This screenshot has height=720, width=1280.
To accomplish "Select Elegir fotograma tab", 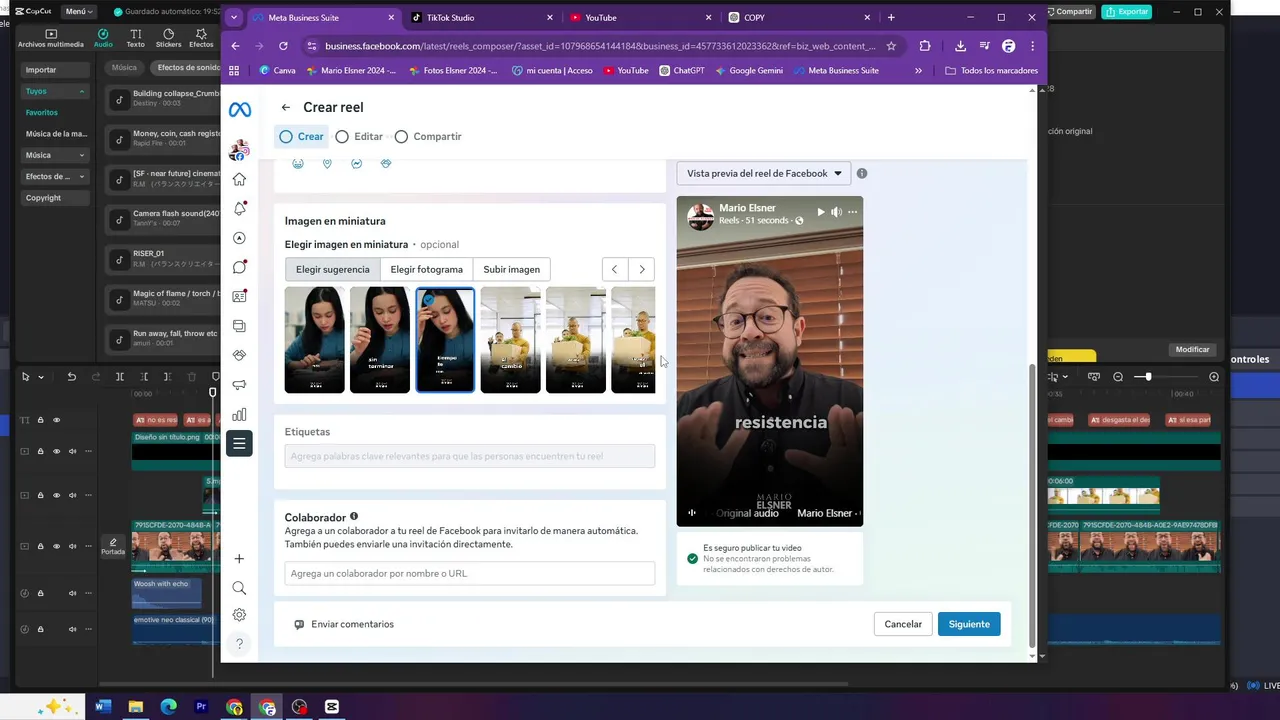I will coord(426,269).
